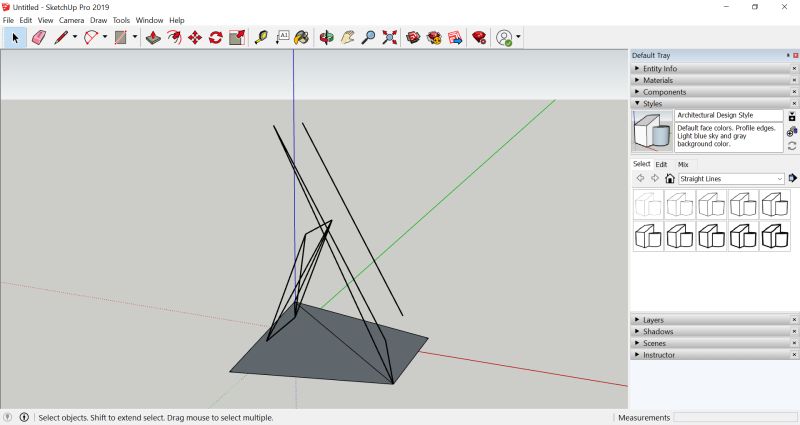Open the Camera menu
The height and width of the screenshot is (425, 800).
click(71, 20)
